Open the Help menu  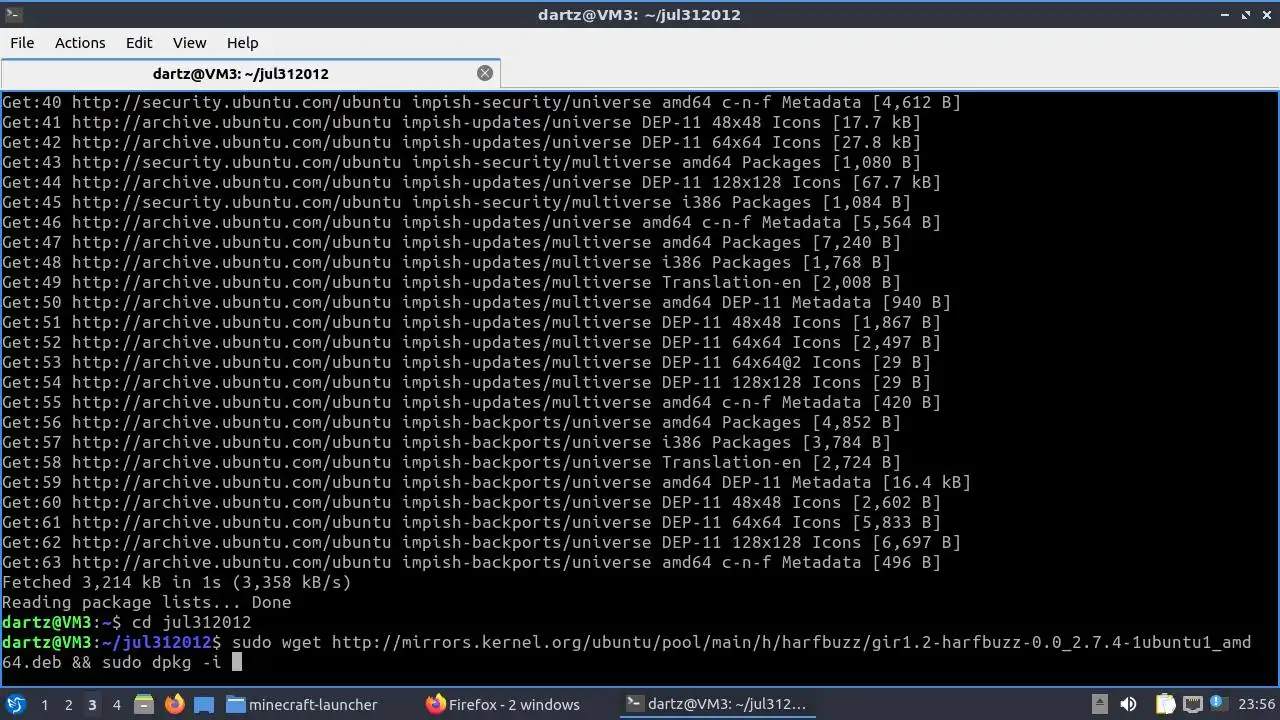click(x=243, y=43)
